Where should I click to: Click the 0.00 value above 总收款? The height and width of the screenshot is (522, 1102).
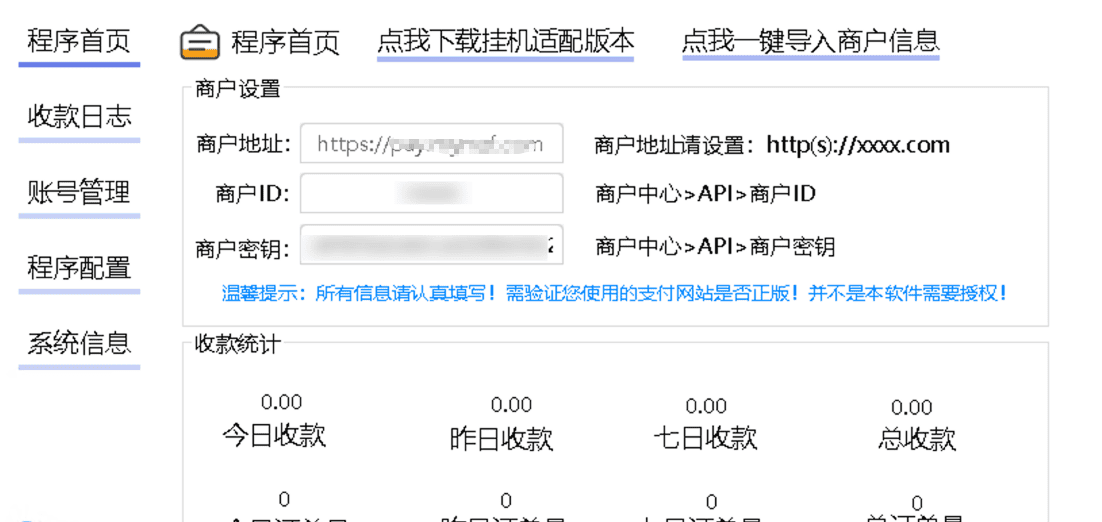coord(912,407)
